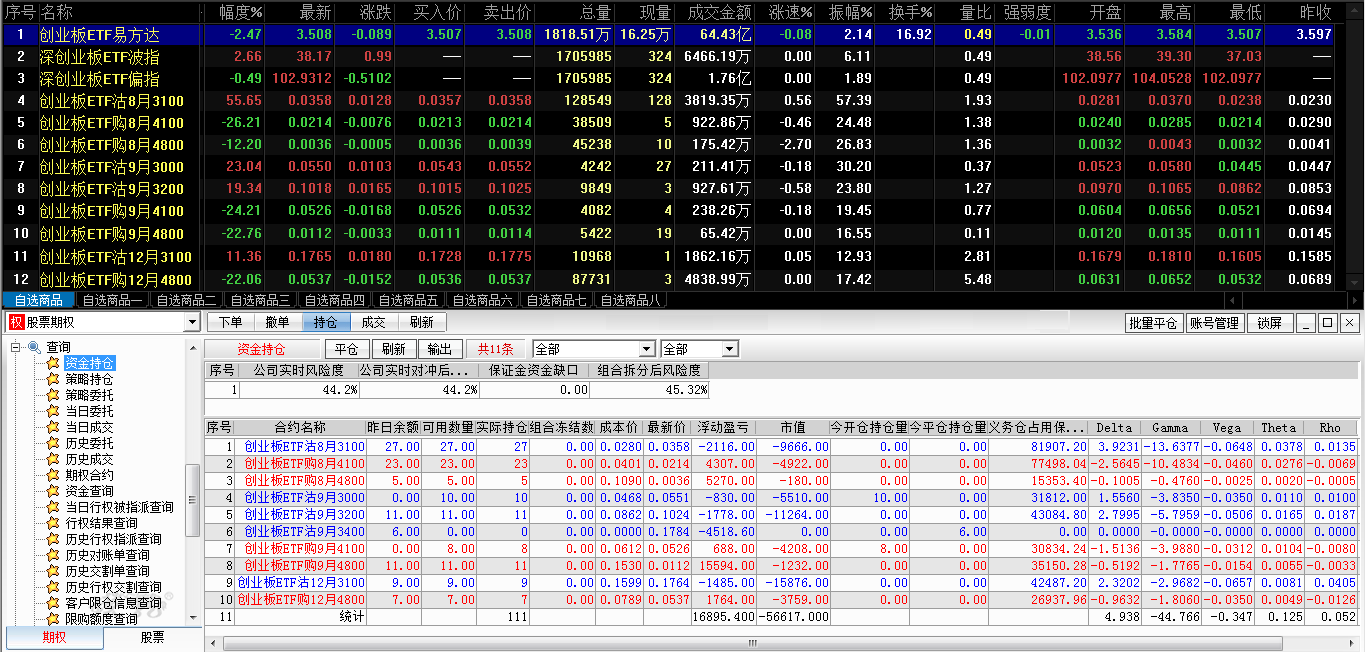Viewport: 1365px width, 652px height.
Task: Switch to the 自选商品八 watchlist tab
Action: 631,300
